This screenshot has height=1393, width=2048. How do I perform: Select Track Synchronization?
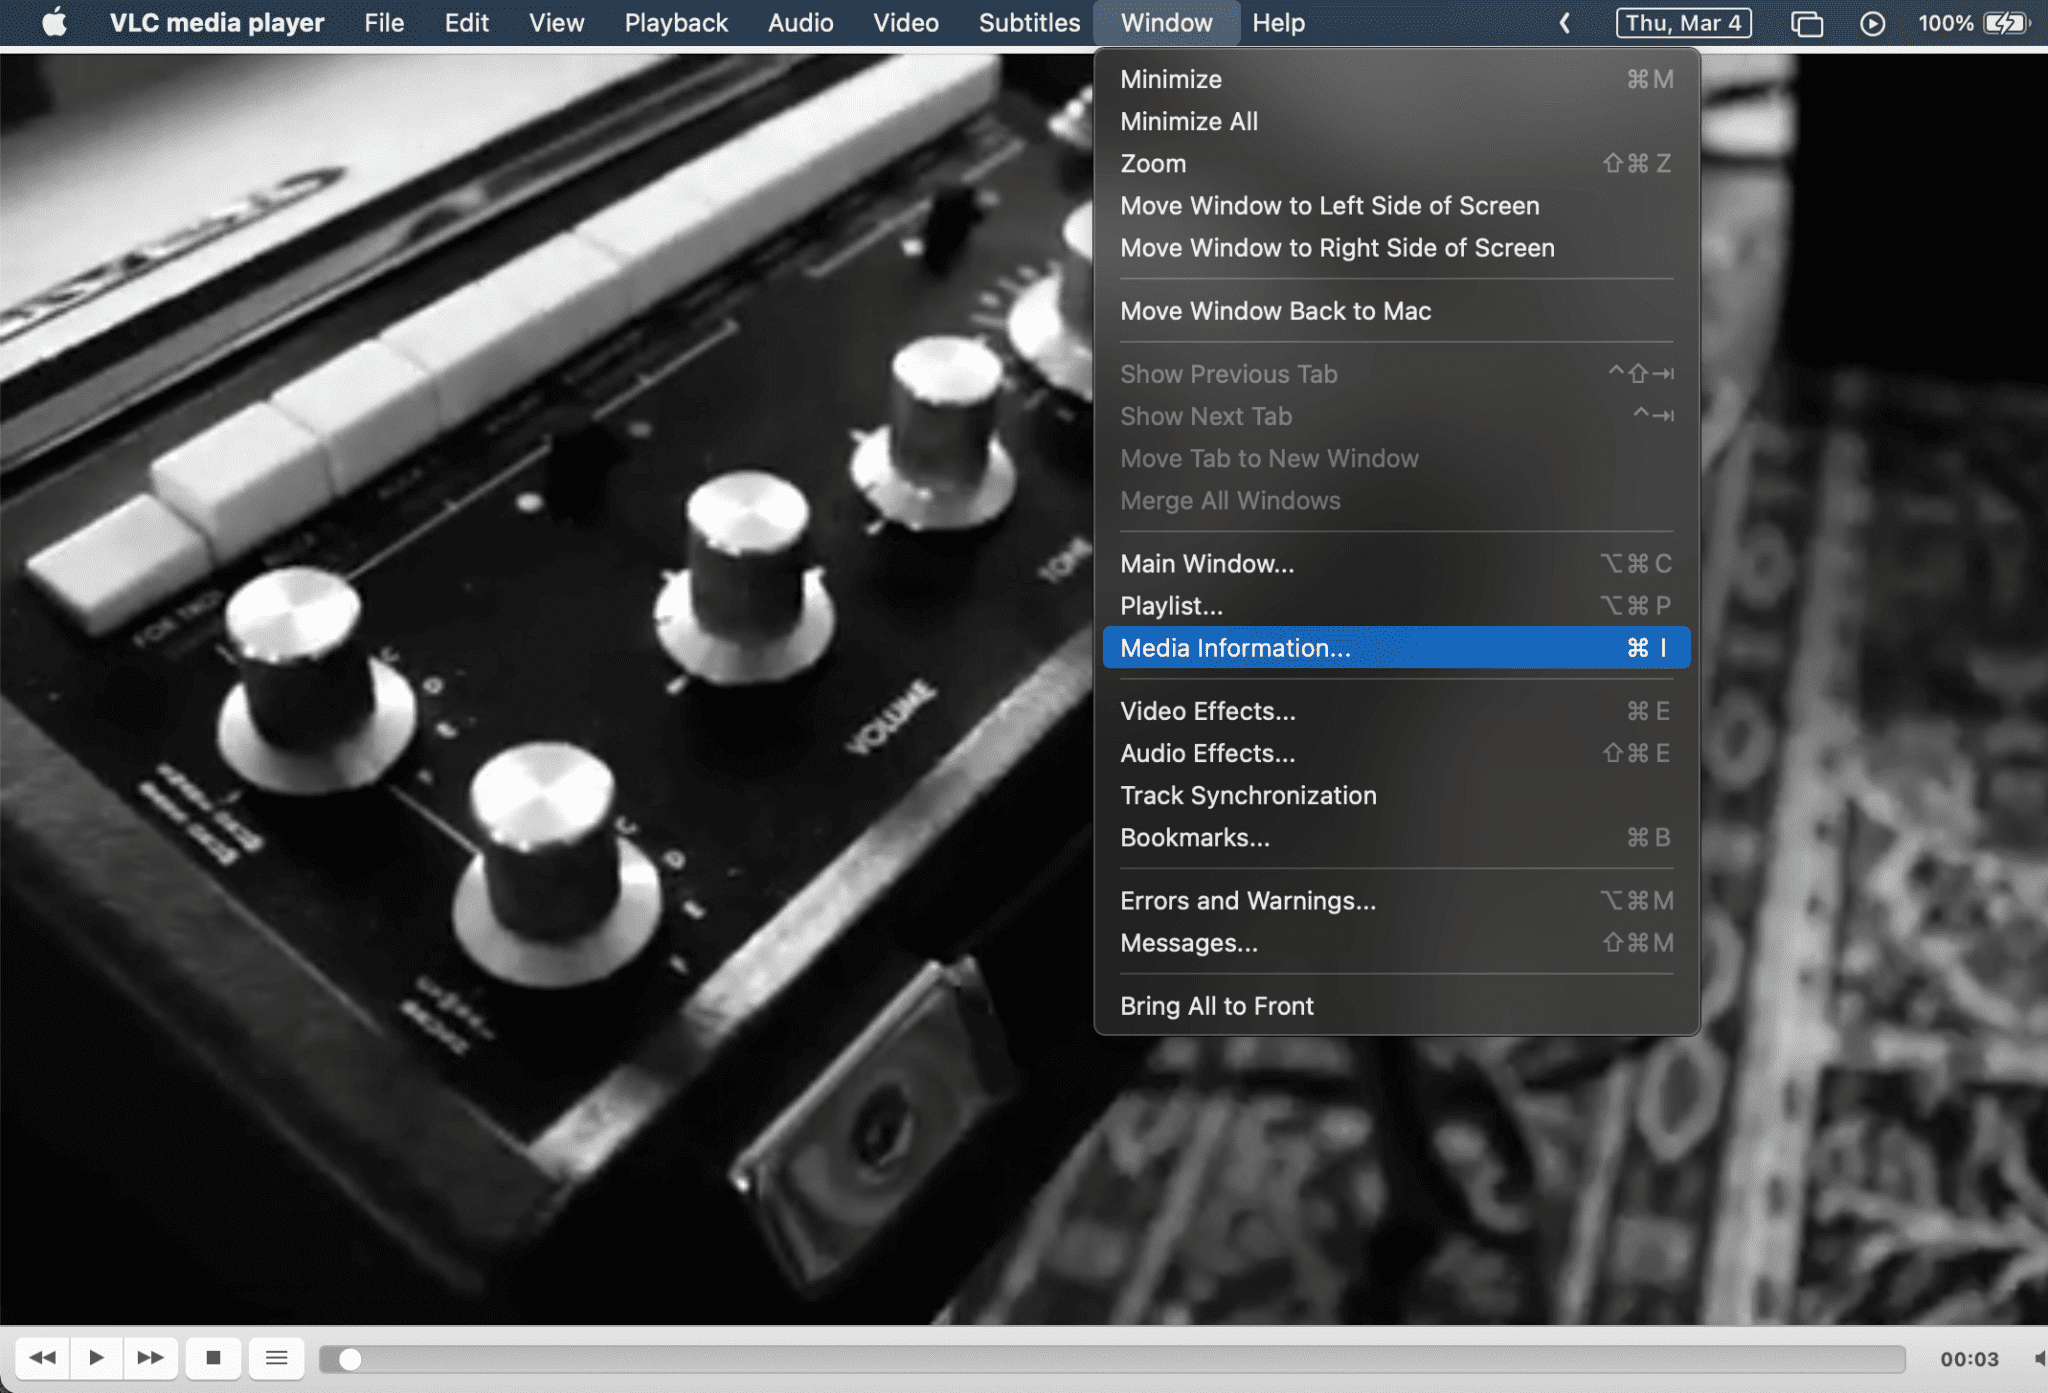(x=1248, y=795)
